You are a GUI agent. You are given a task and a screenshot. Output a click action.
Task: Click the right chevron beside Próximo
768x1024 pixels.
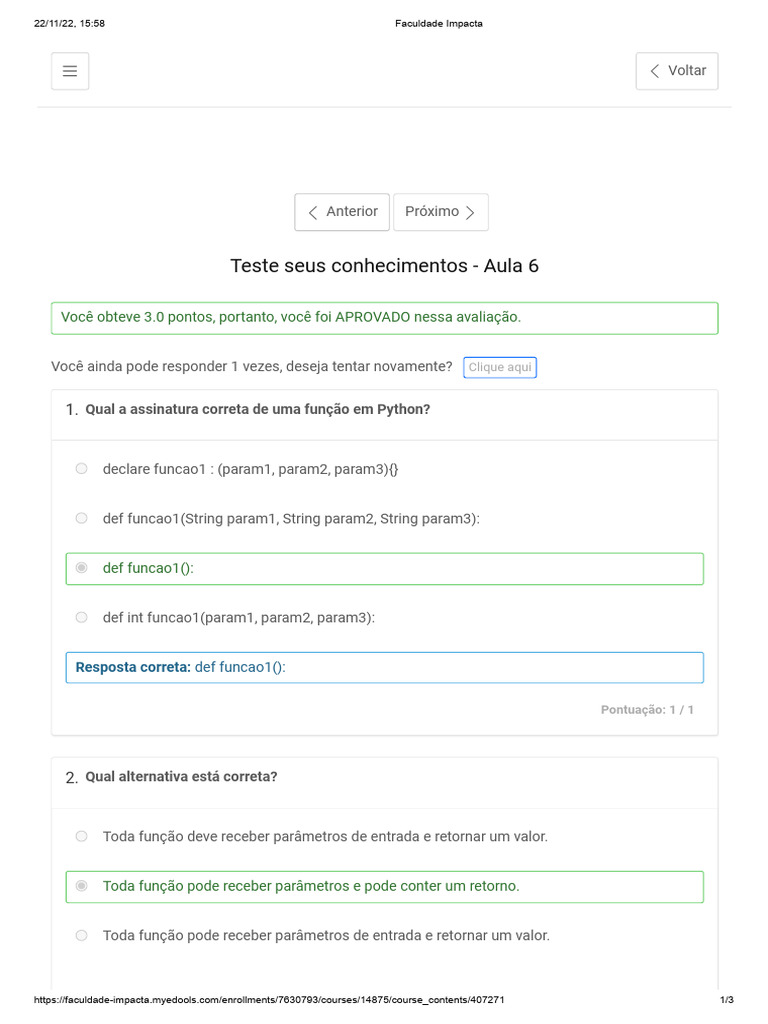tap(470, 212)
